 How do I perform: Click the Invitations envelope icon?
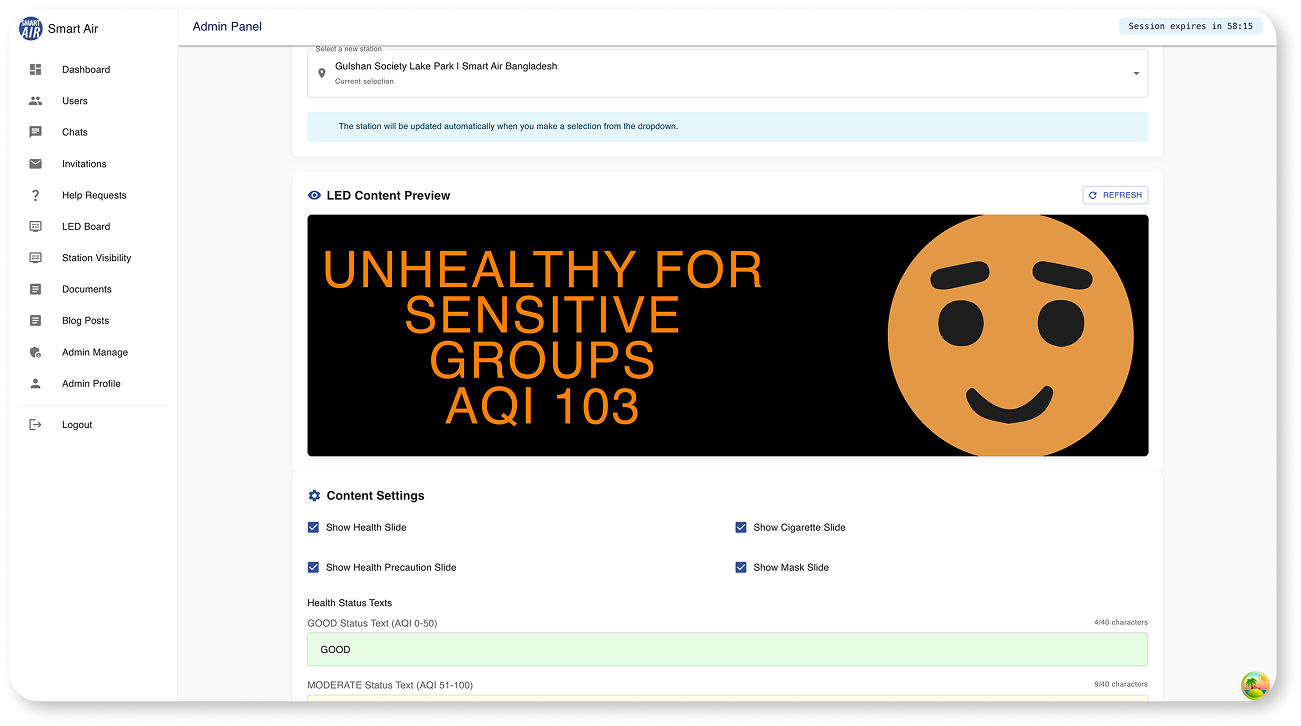pyautogui.click(x=36, y=164)
